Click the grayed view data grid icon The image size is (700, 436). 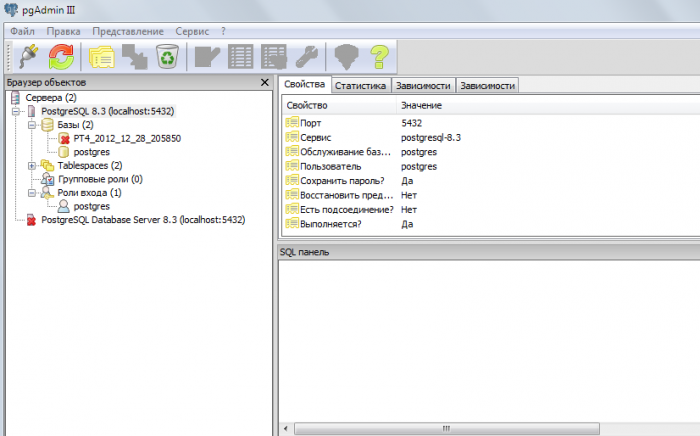tap(241, 57)
